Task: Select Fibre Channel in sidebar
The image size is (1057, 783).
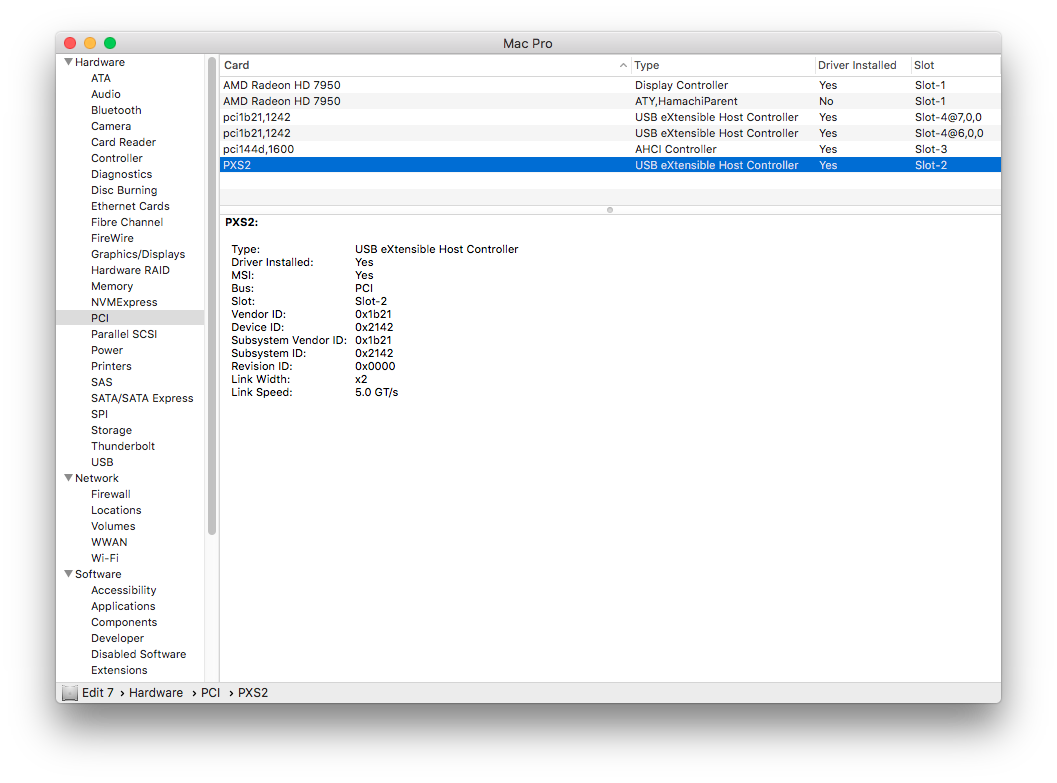Action: tap(127, 222)
